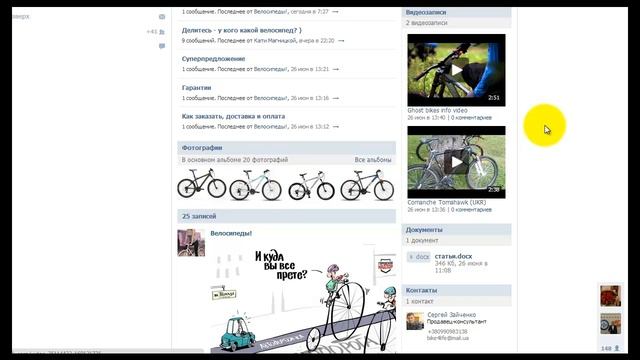Open the third bicycle photo thumbnail
The width and height of the screenshot is (640, 360).
[311, 185]
